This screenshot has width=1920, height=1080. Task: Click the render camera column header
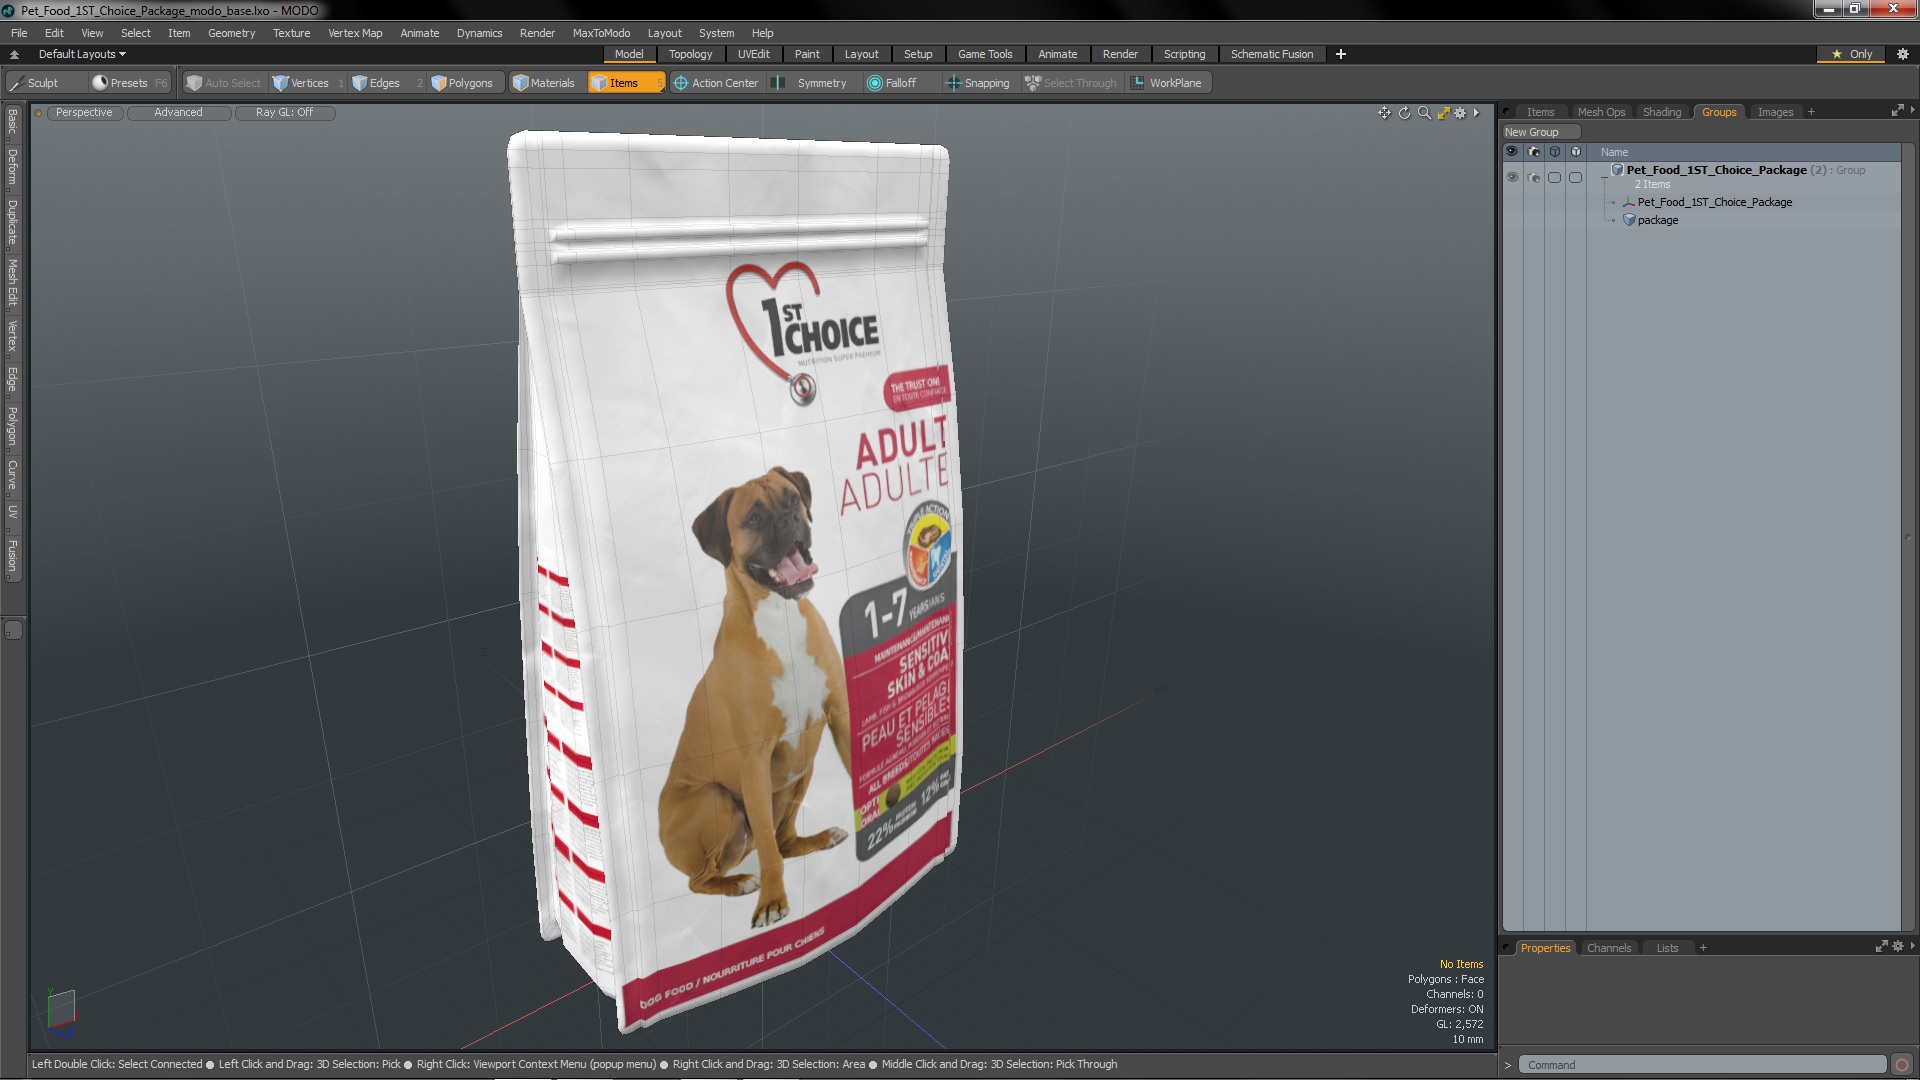pos(1534,152)
